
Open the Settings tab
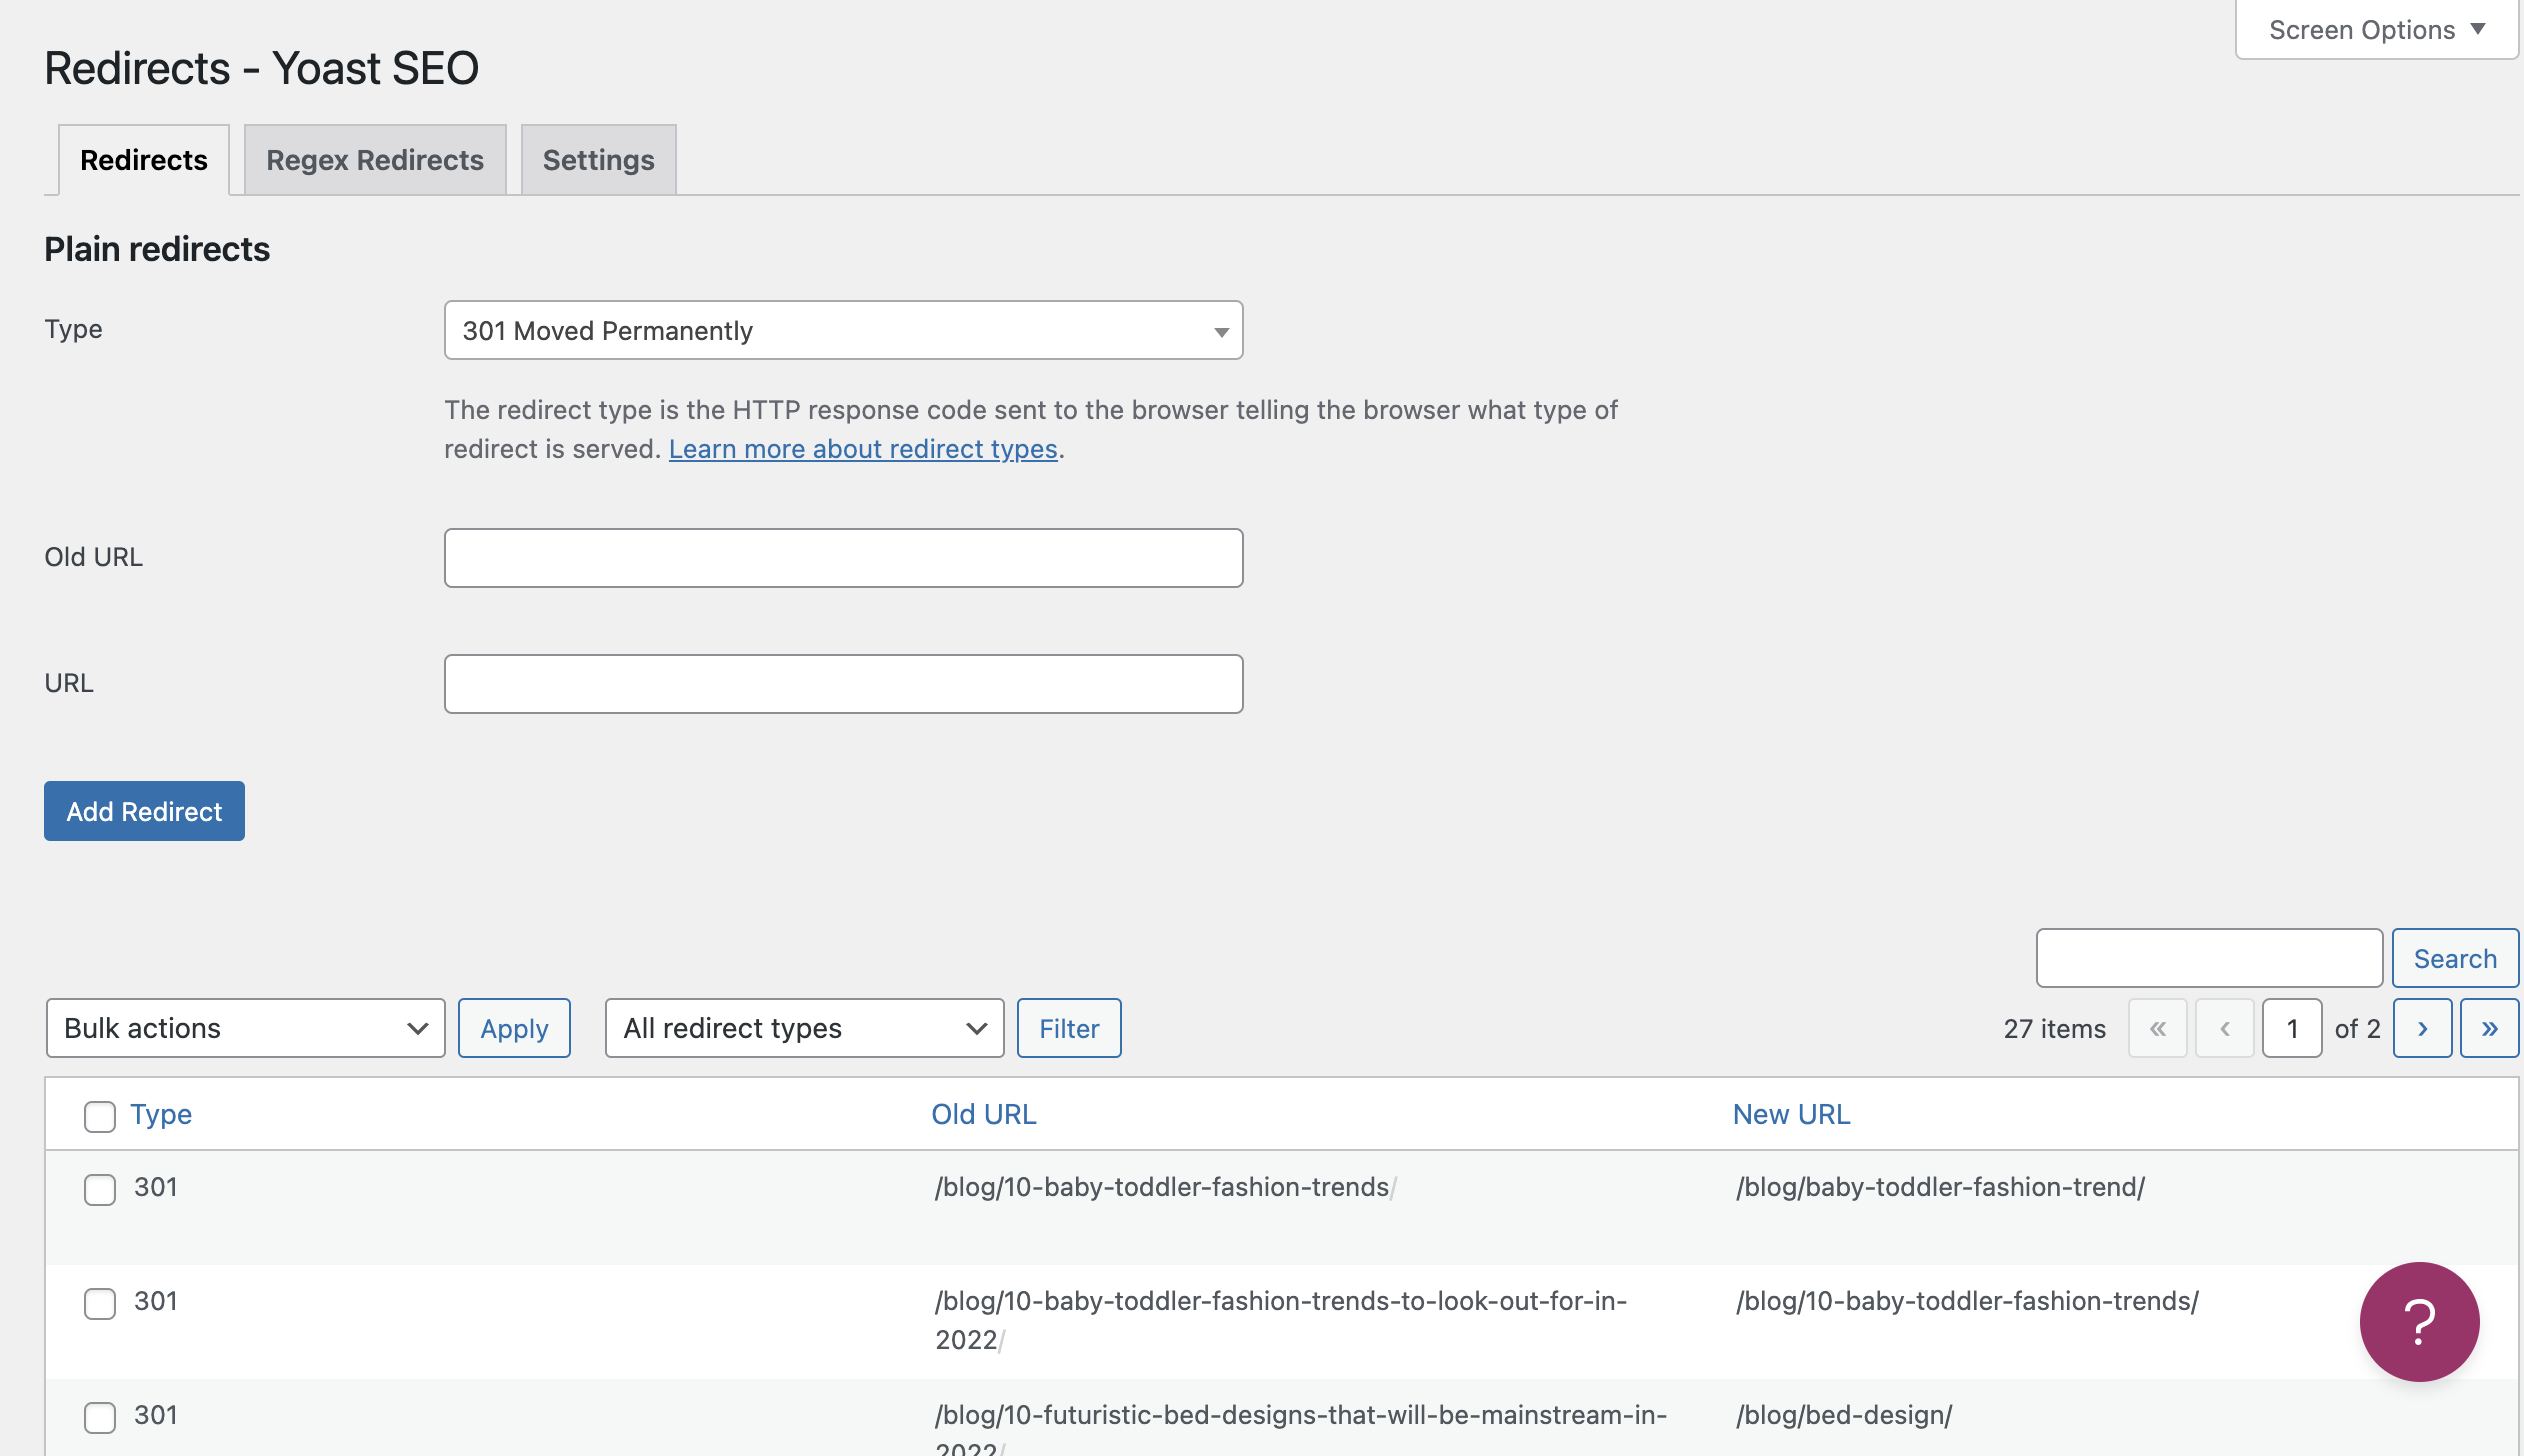click(598, 160)
